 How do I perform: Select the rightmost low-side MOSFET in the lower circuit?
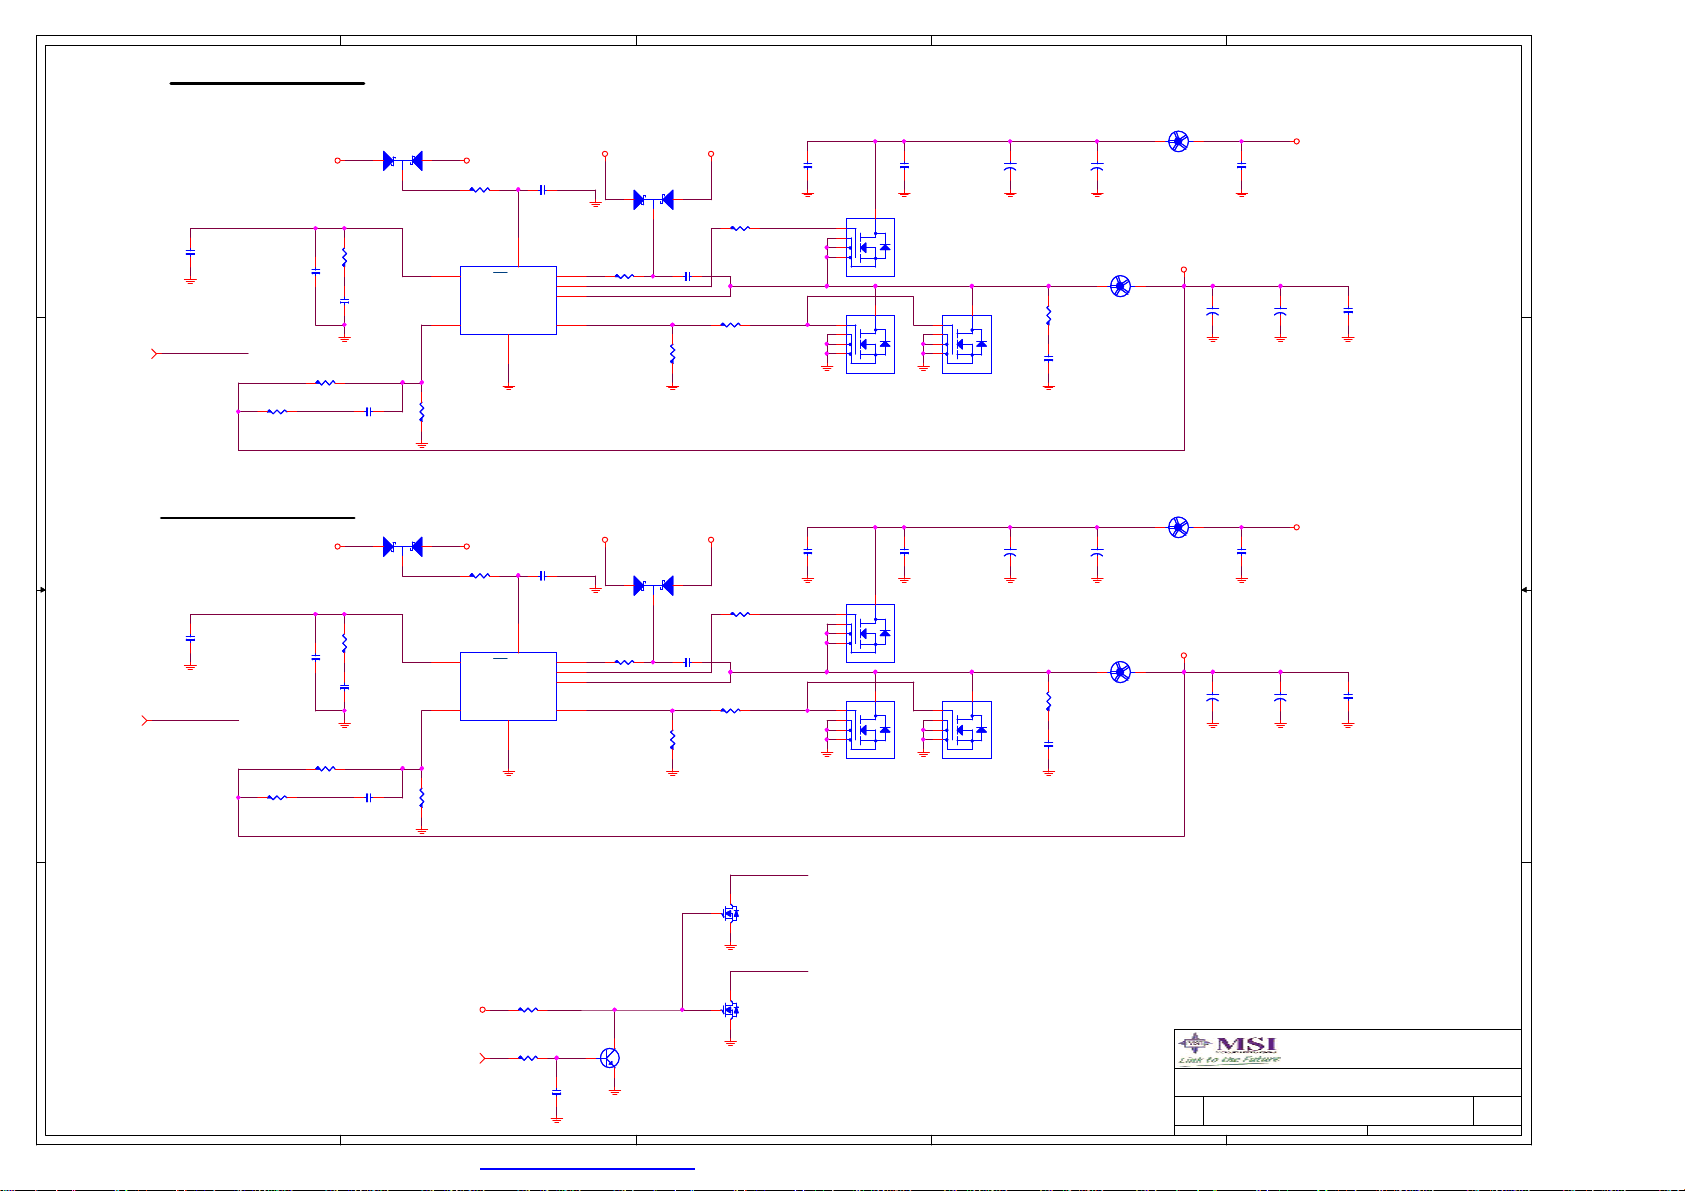(x=967, y=730)
